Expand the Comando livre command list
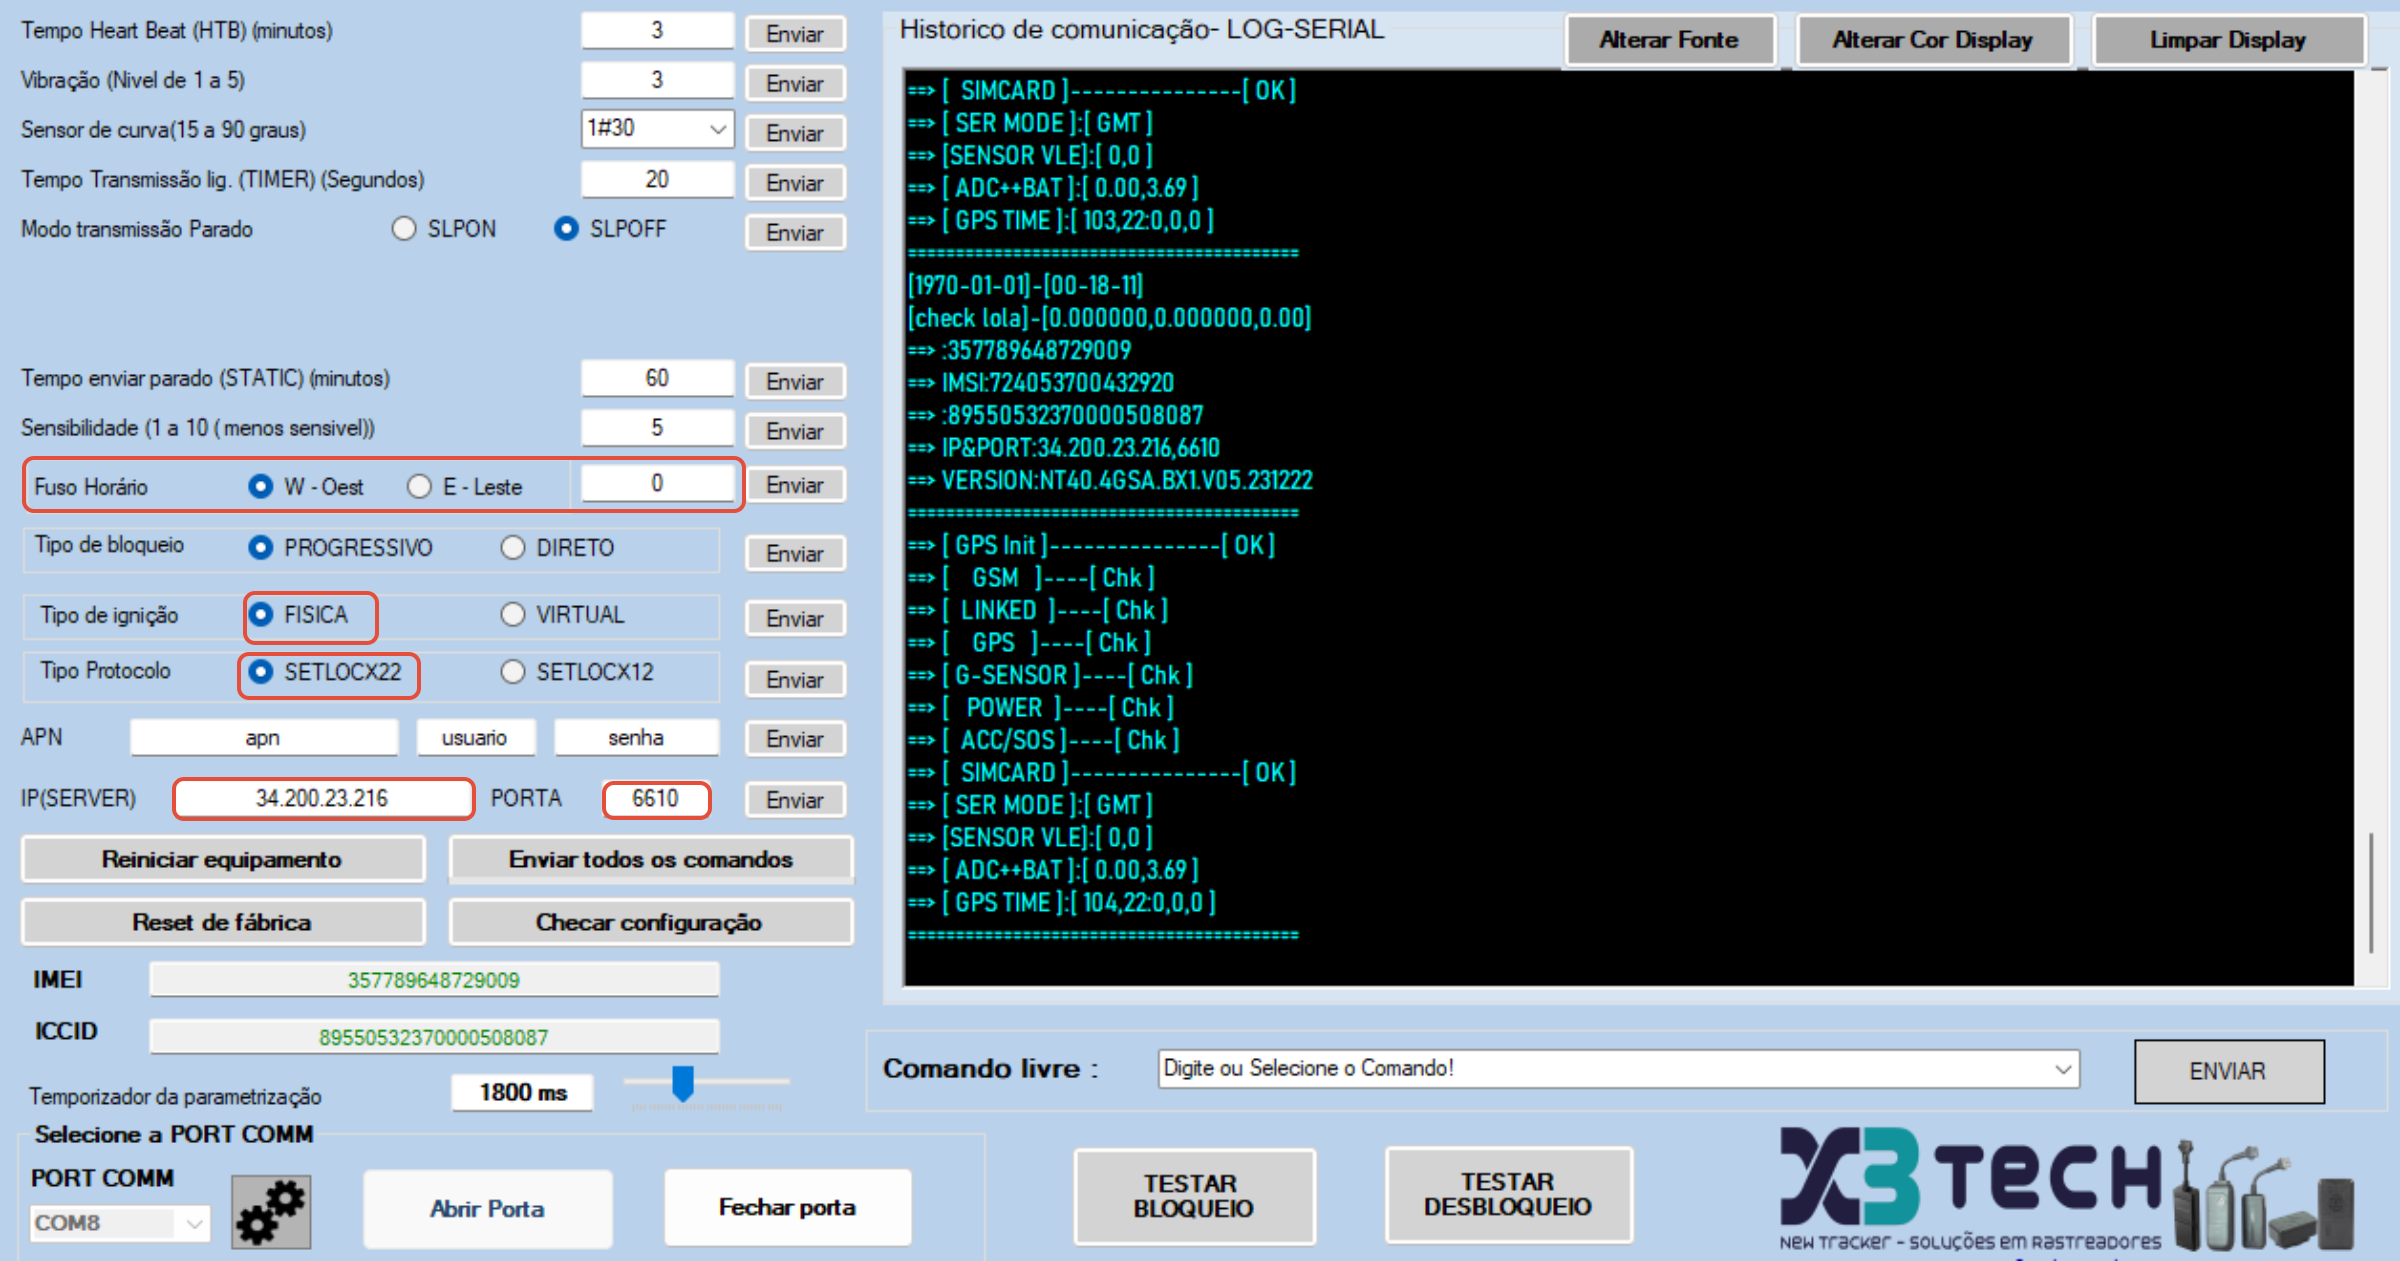Viewport: 2400px width, 1261px height. coord(2062,1069)
